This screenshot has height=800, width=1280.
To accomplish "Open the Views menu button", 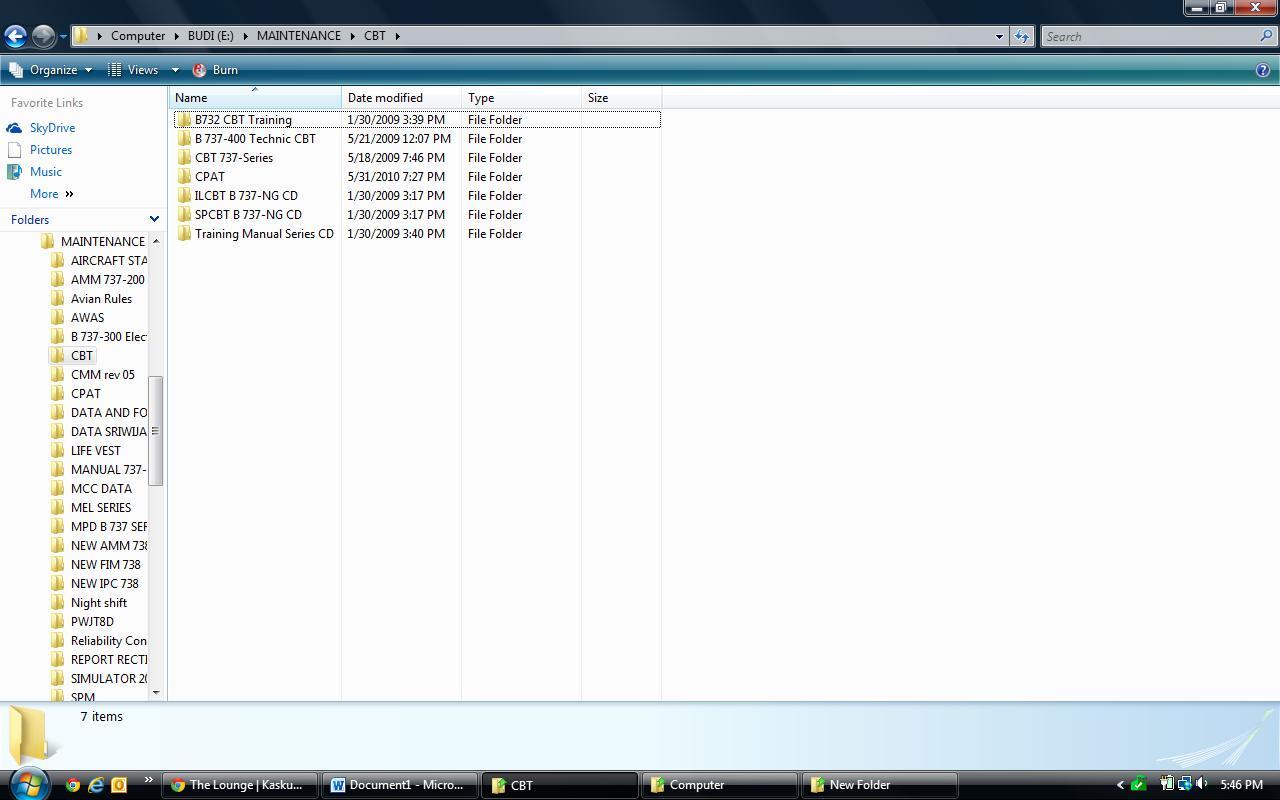I will click(133, 70).
